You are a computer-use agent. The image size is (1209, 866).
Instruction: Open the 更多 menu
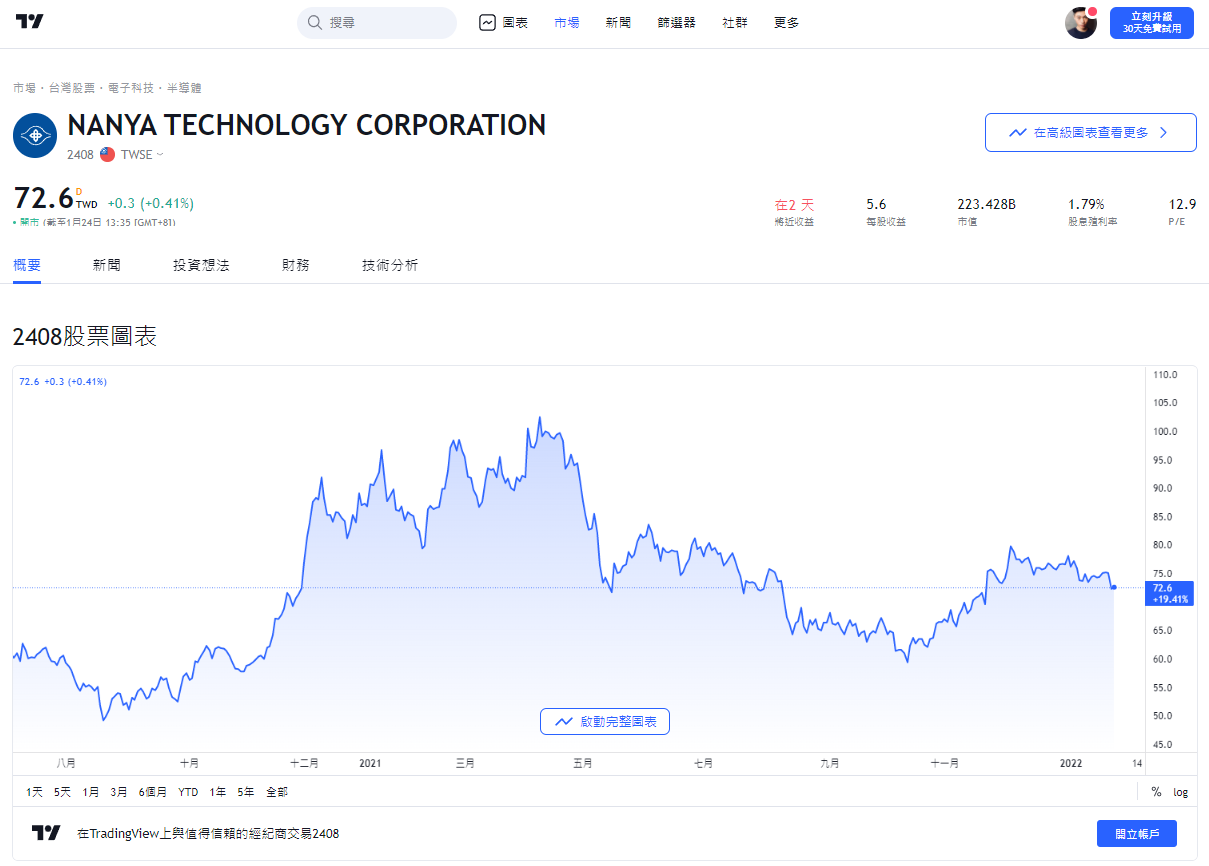coord(786,22)
